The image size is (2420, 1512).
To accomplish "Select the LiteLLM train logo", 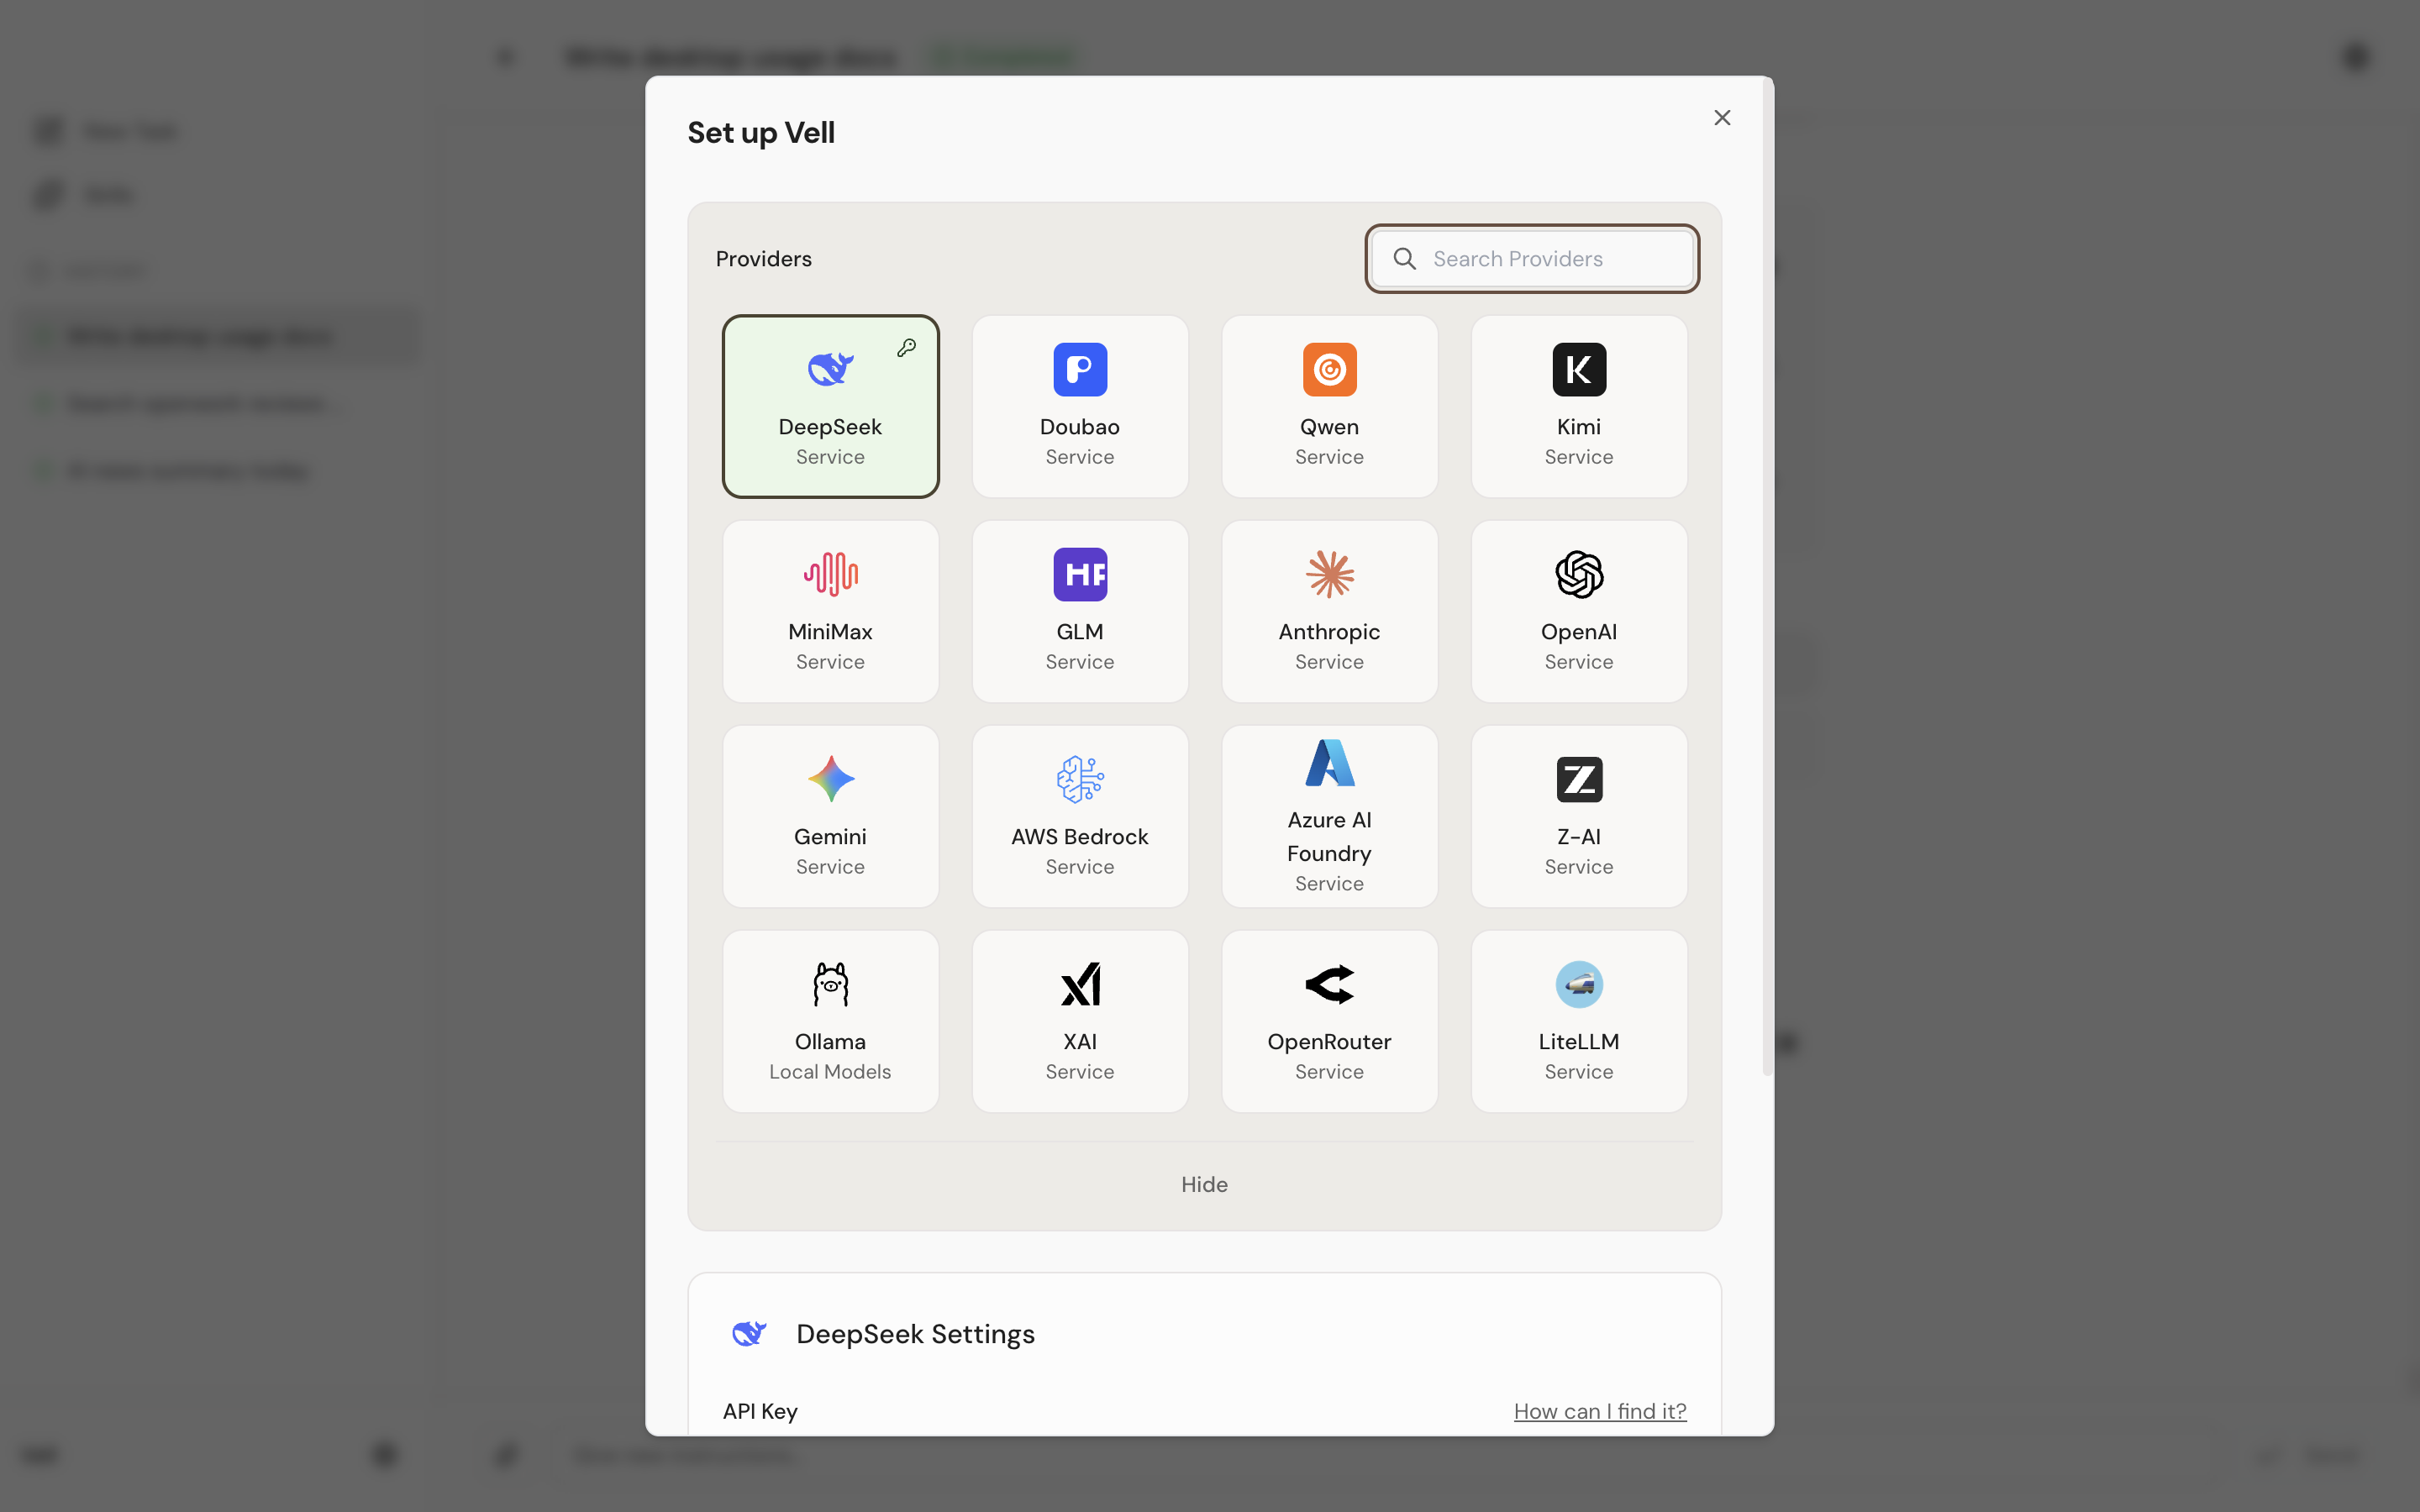I will pos(1579,984).
